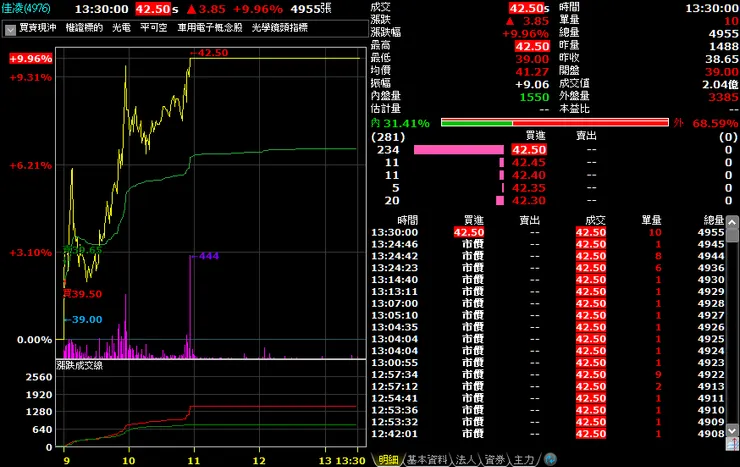Click the 時間 column header
This screenshot has width=740, height=467.
(407, 220)
